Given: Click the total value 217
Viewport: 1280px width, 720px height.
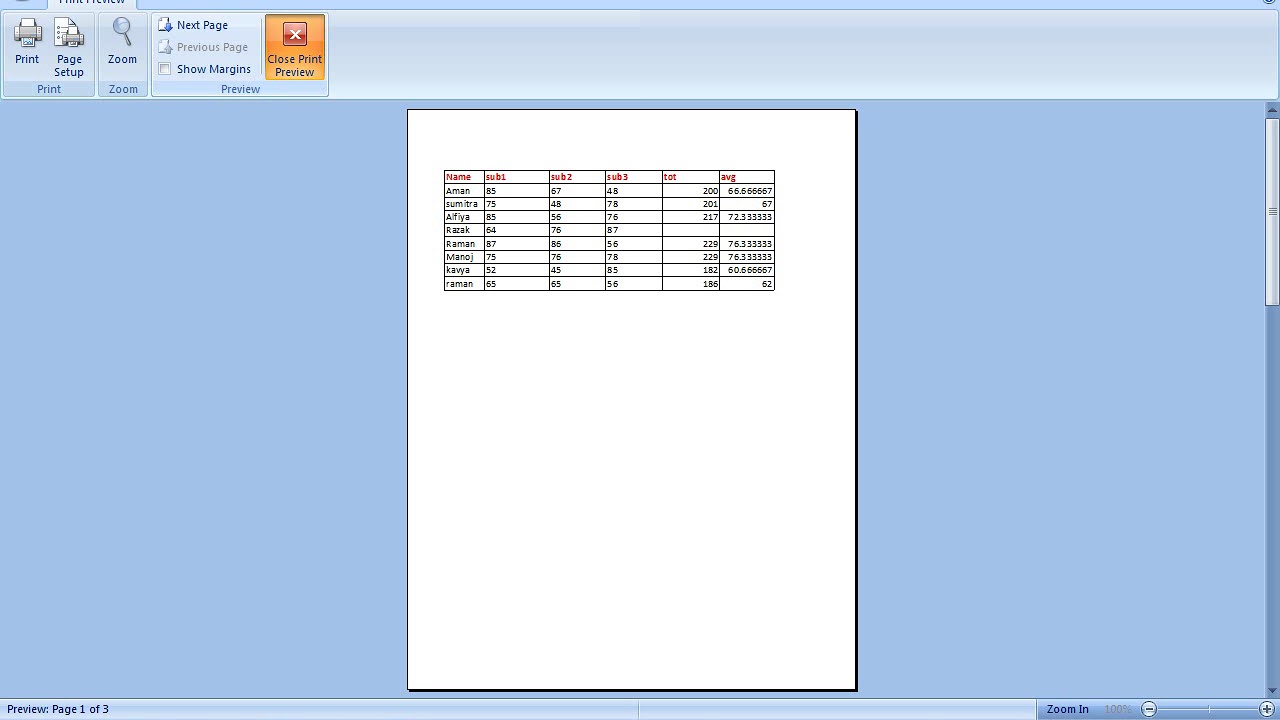Looking at the screenshot, I should click(710, 217).
